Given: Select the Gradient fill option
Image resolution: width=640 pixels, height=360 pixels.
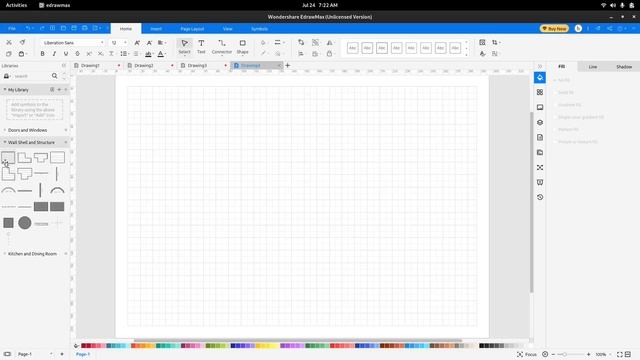Looking at the screenshot, I should (x=567, y=104).
